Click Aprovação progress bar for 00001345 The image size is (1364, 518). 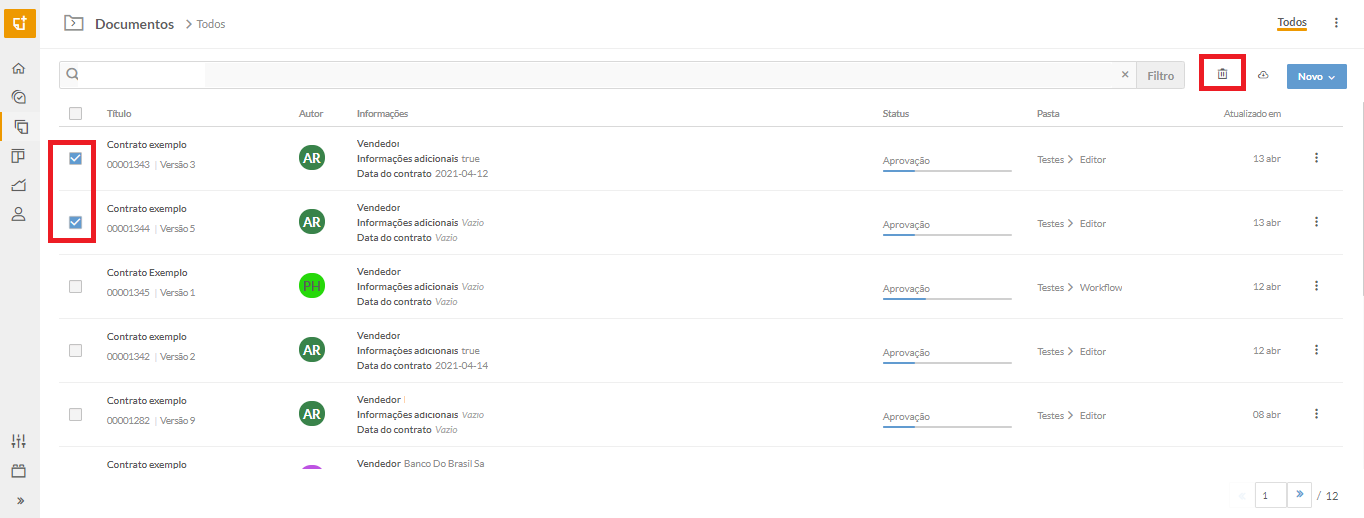tap(947, 298)
